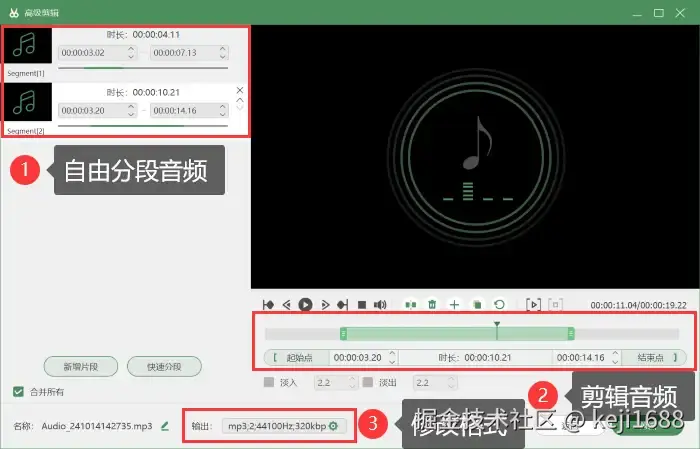The height and width of the screenshot is (449, 700).
Task: Edit the file name with pencil icon
Action: (x=165, y=426)
